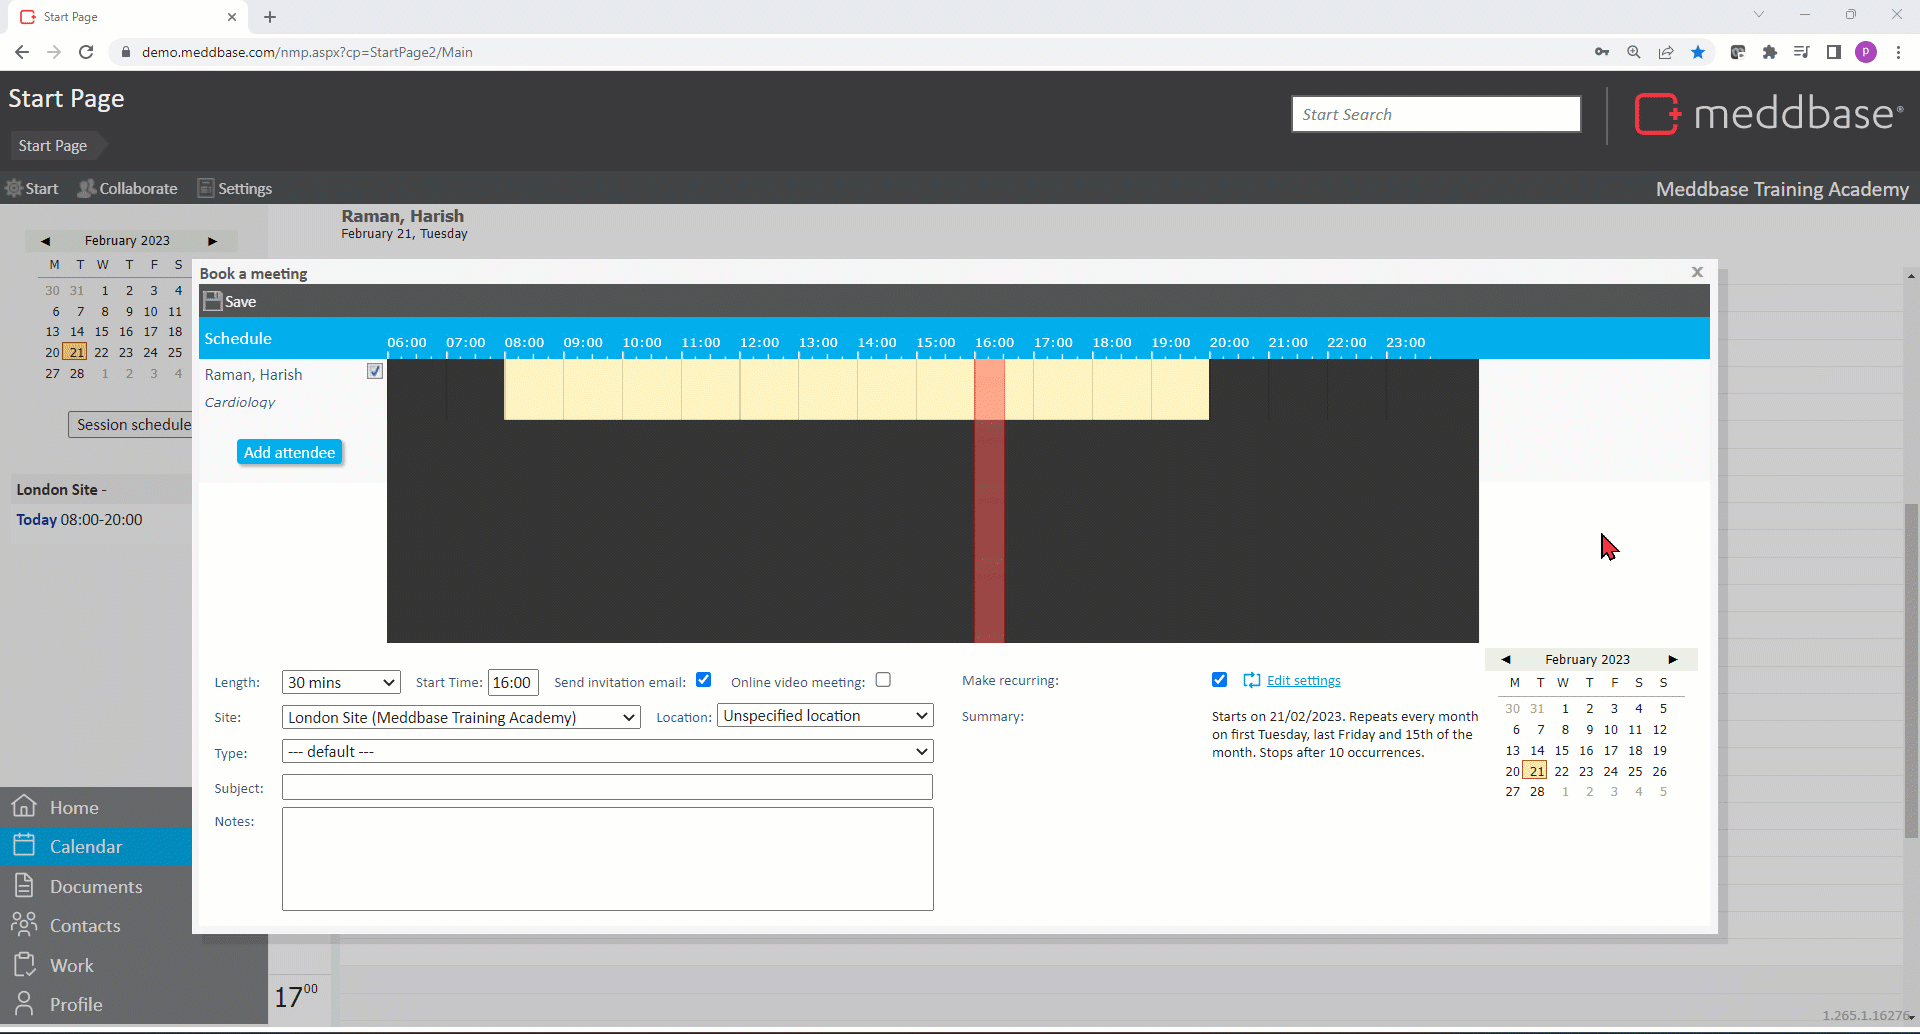Open the Length dropdown

341,682
